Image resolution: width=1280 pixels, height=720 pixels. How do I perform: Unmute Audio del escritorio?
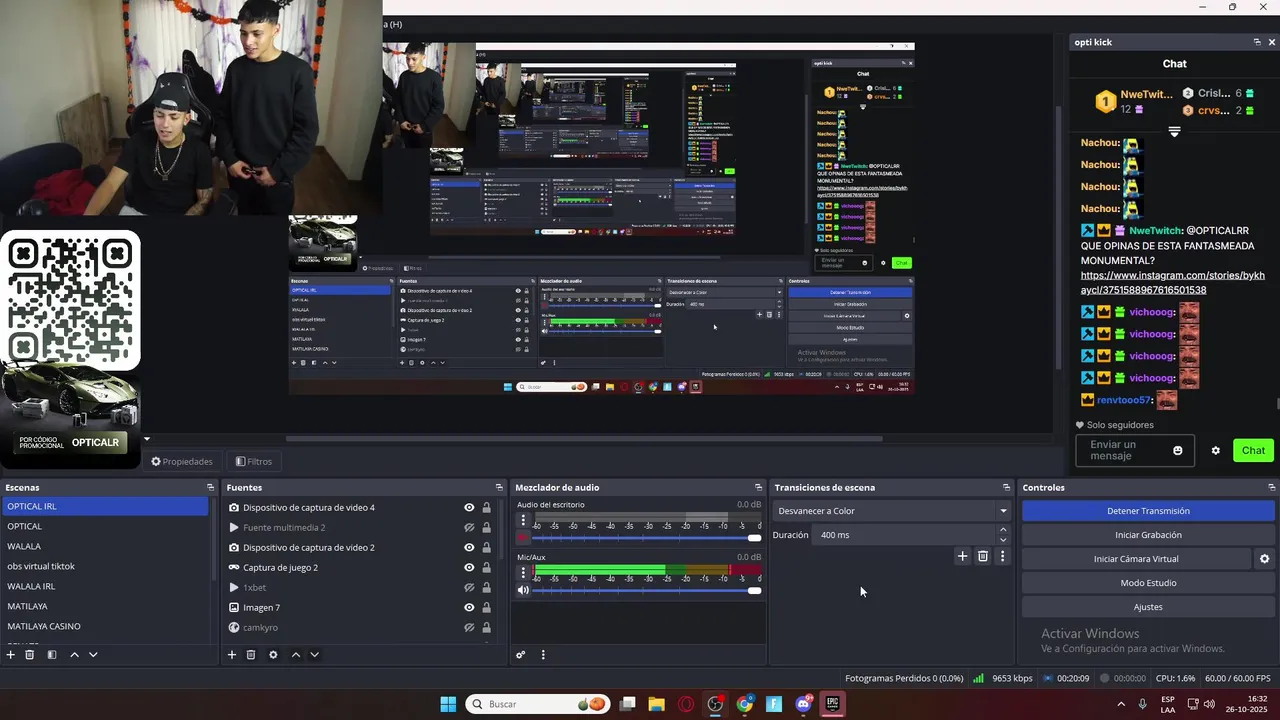(x=522, y=538)
